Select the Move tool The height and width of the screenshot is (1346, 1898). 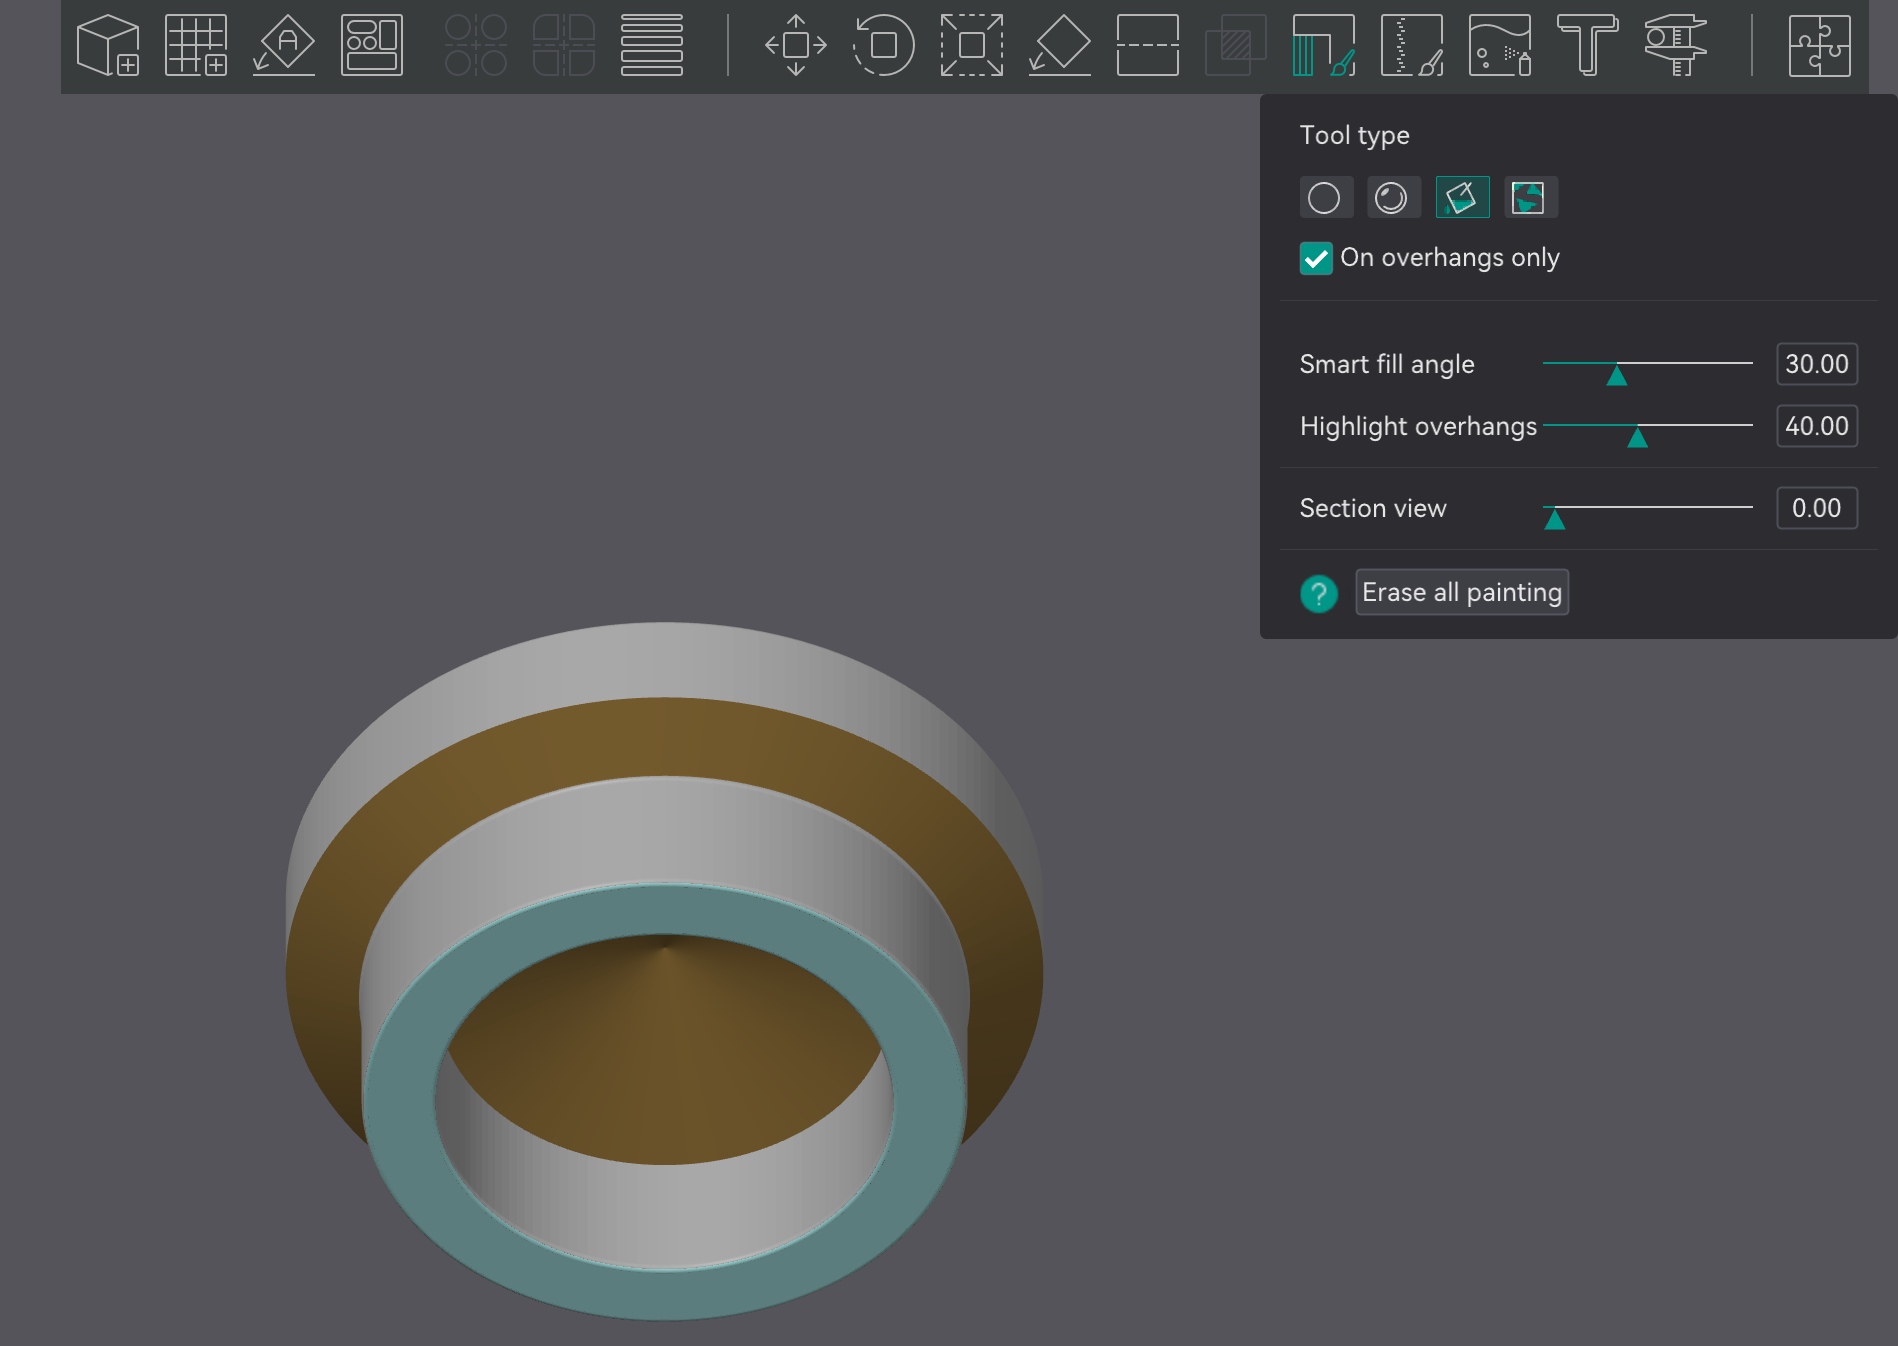(795, 45)
